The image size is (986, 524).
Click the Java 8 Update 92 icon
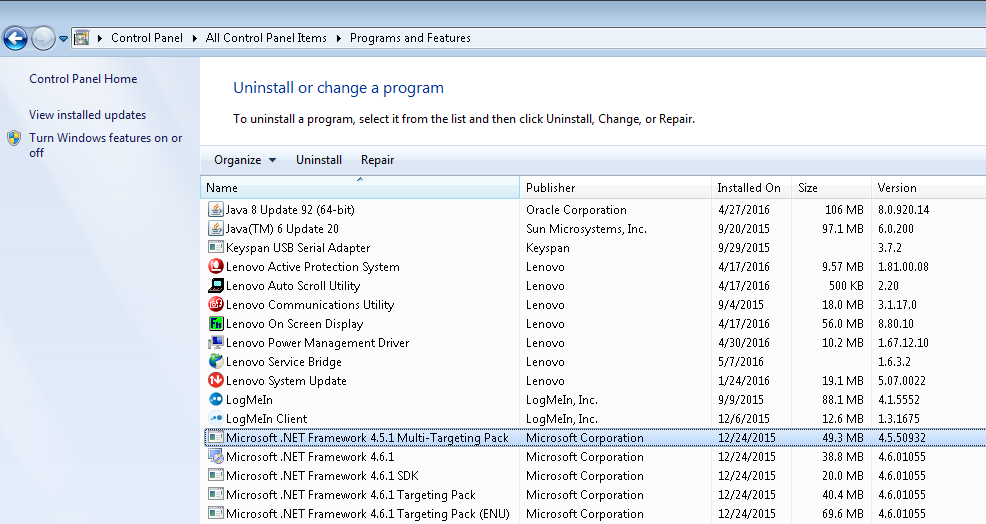[216, 209]
